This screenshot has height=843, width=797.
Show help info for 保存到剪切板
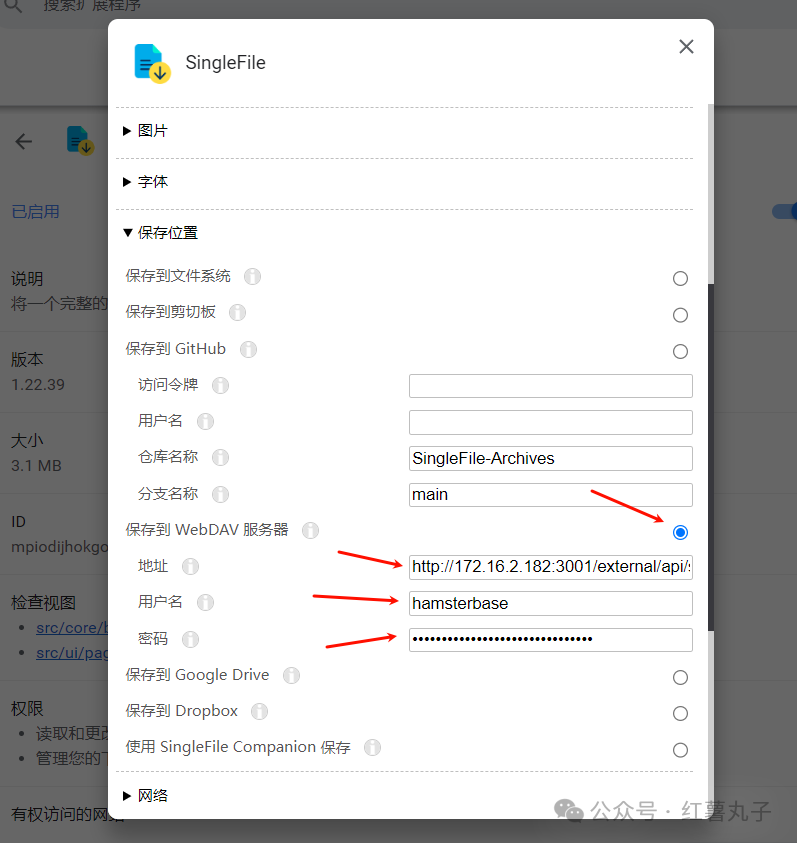[x=237, y=312]
